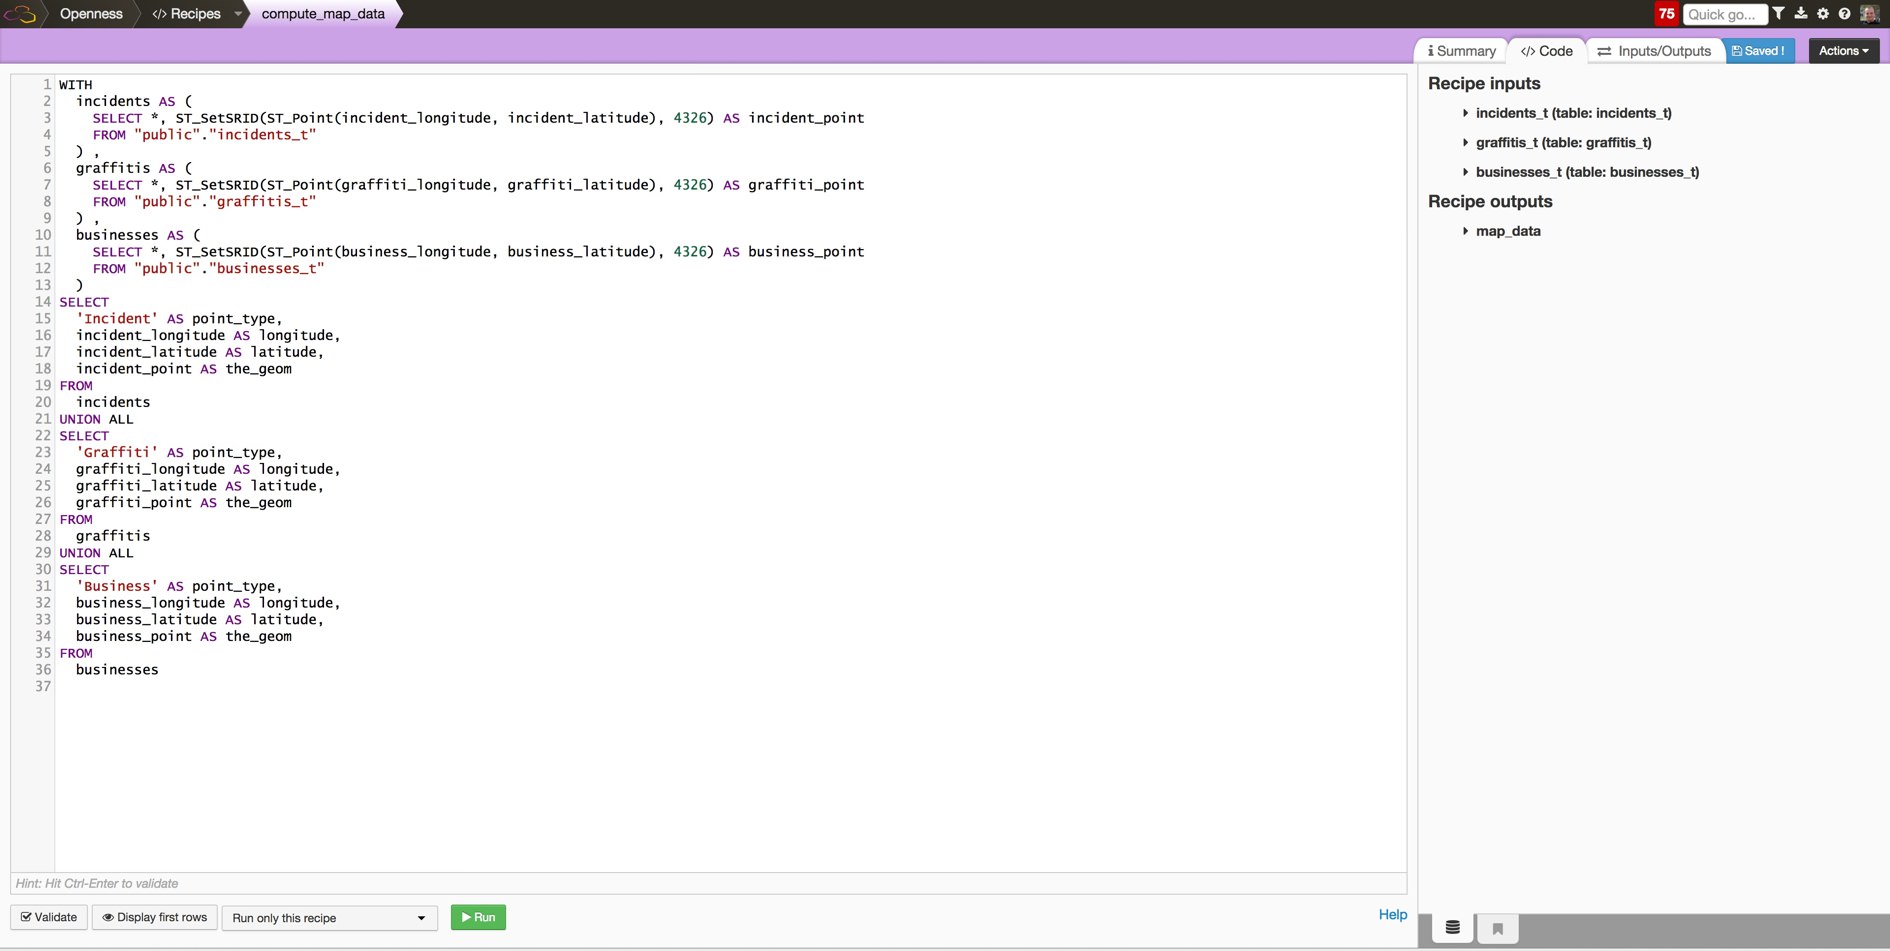This screenshot has height=951, width=1890.
Task: Click the Recipe inputs heading
Action: pos(1484,84)
